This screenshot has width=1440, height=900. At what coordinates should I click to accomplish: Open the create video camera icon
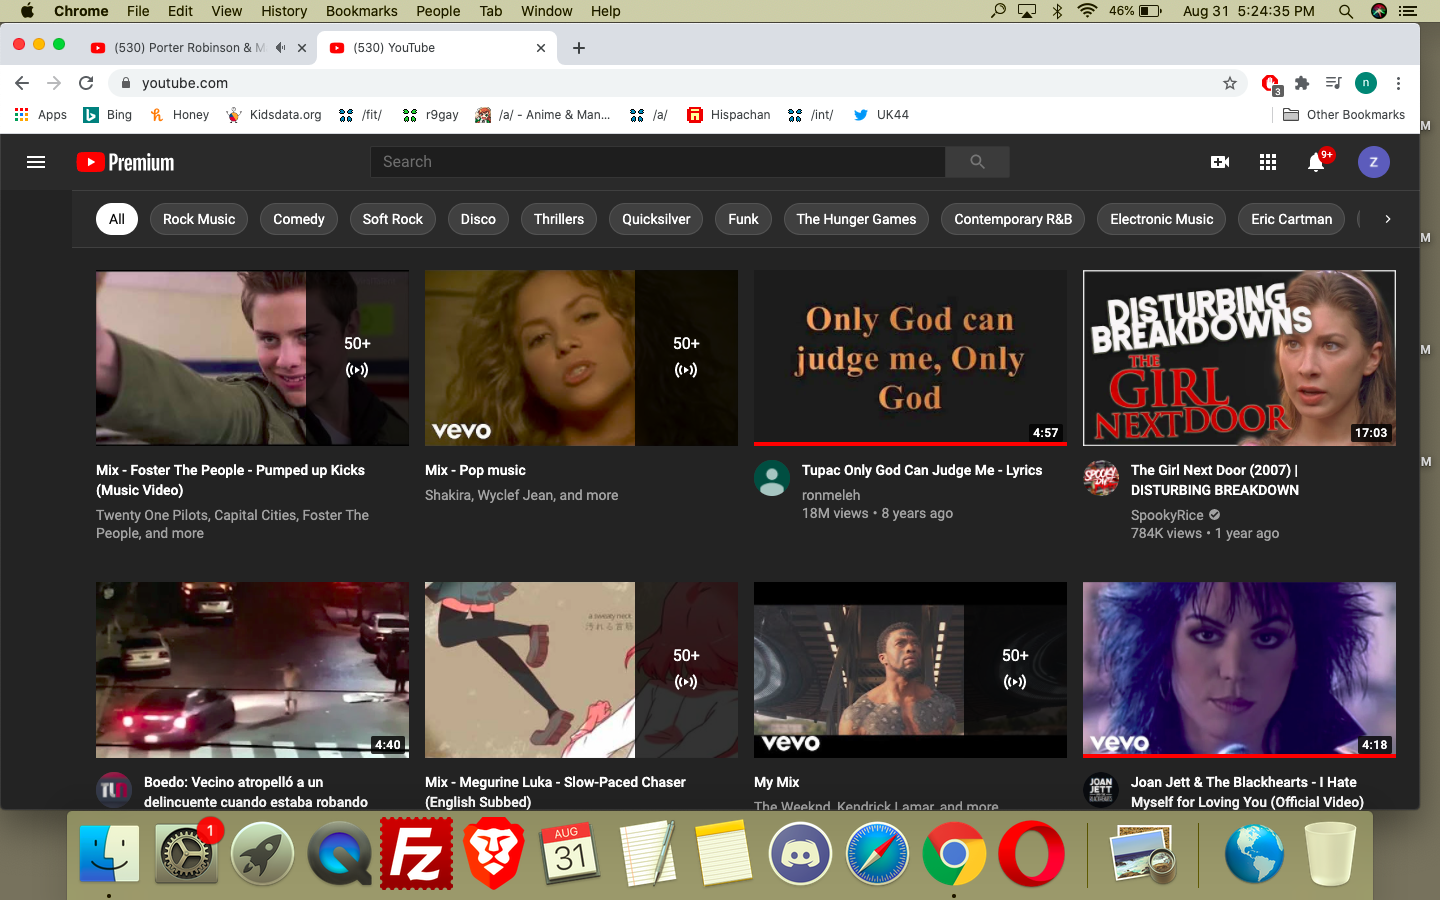tap(1220, 162)
